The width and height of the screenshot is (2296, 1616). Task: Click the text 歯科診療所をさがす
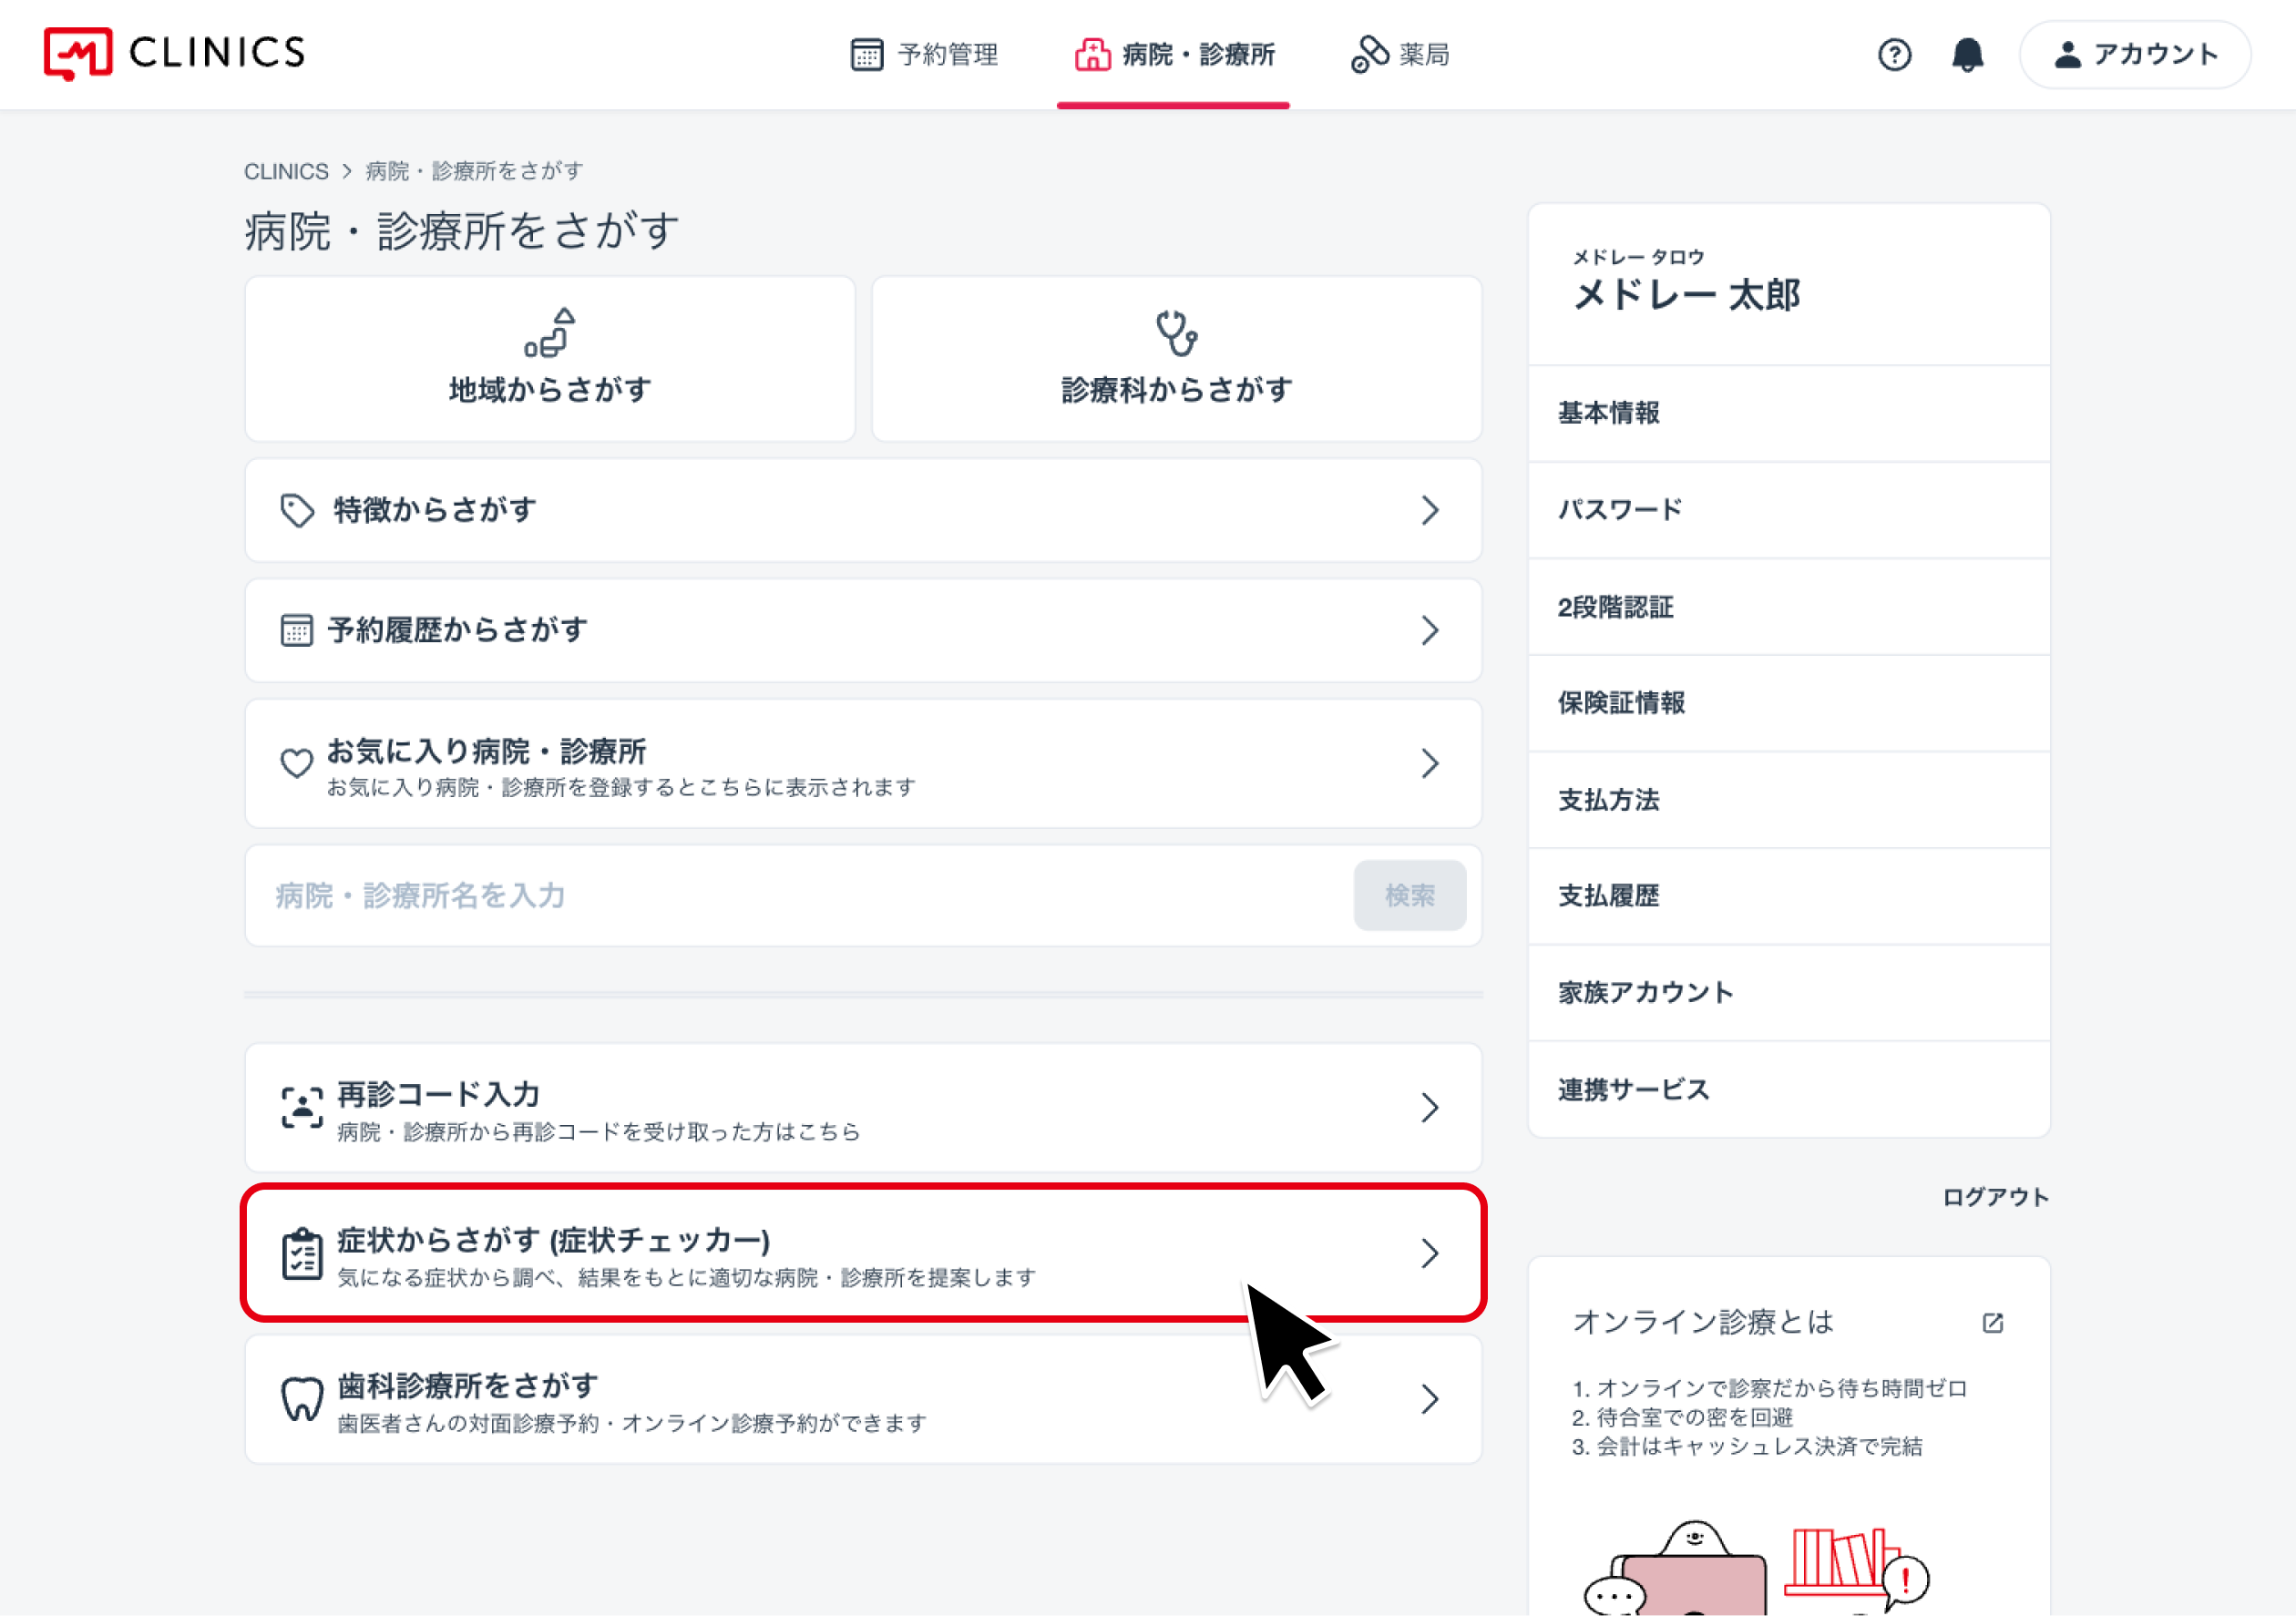[x=468, y=1386]
